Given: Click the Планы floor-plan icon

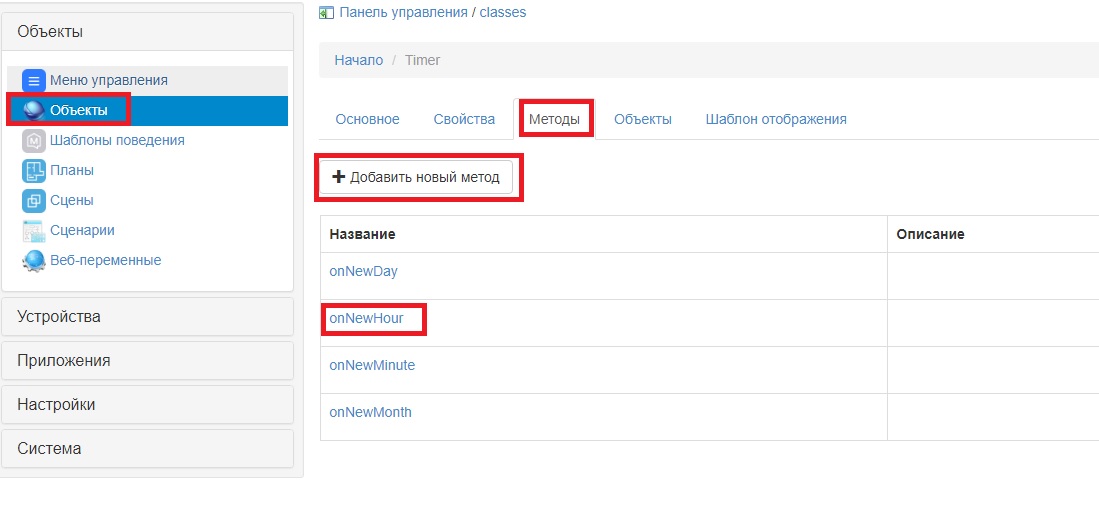Looking at the screenshot, I should coord(34,170).
